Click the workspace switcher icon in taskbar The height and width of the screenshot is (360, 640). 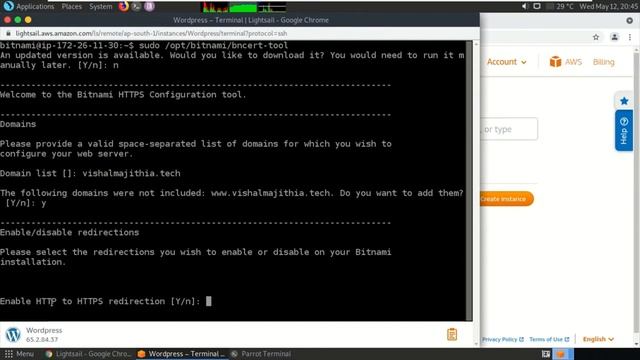pos(546,354)
